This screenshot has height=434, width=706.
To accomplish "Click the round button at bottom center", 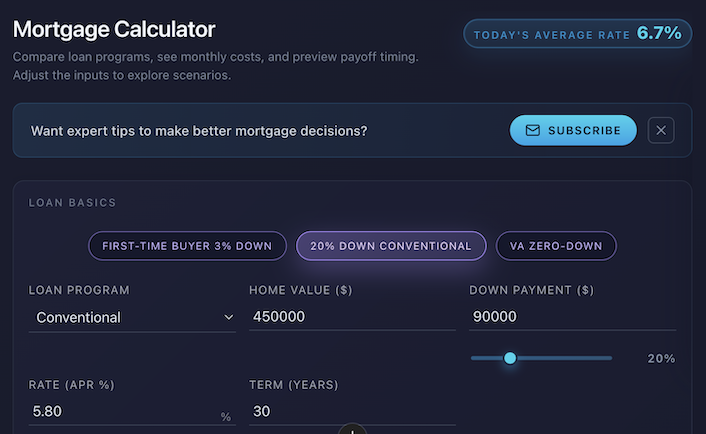I will (353, 430).
